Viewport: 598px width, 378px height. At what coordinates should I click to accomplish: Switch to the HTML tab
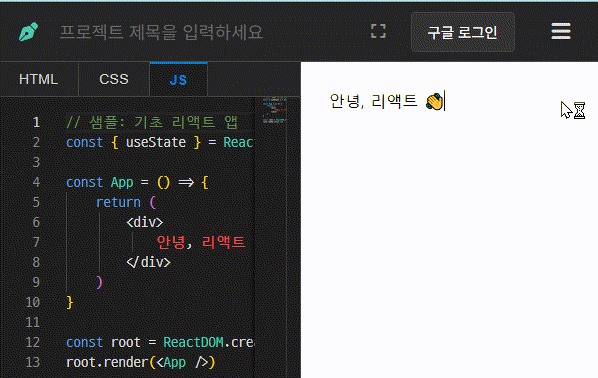pyautogui.click(x=39, y=79)
